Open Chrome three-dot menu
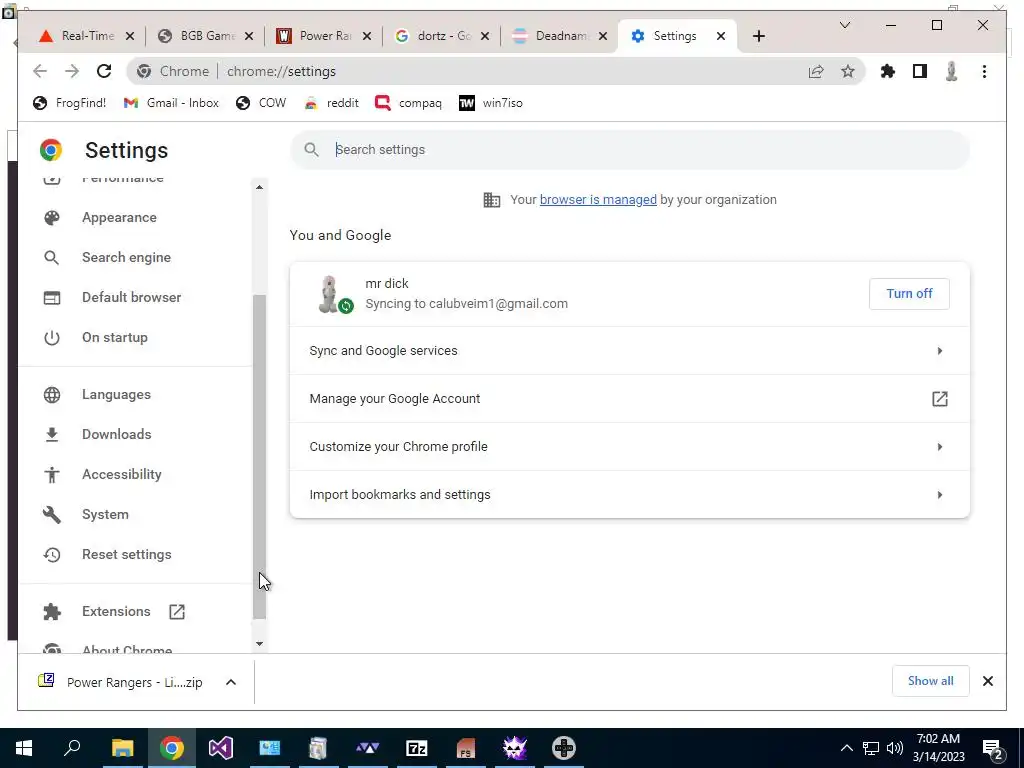1024x768 pixels. click(984, 71)
